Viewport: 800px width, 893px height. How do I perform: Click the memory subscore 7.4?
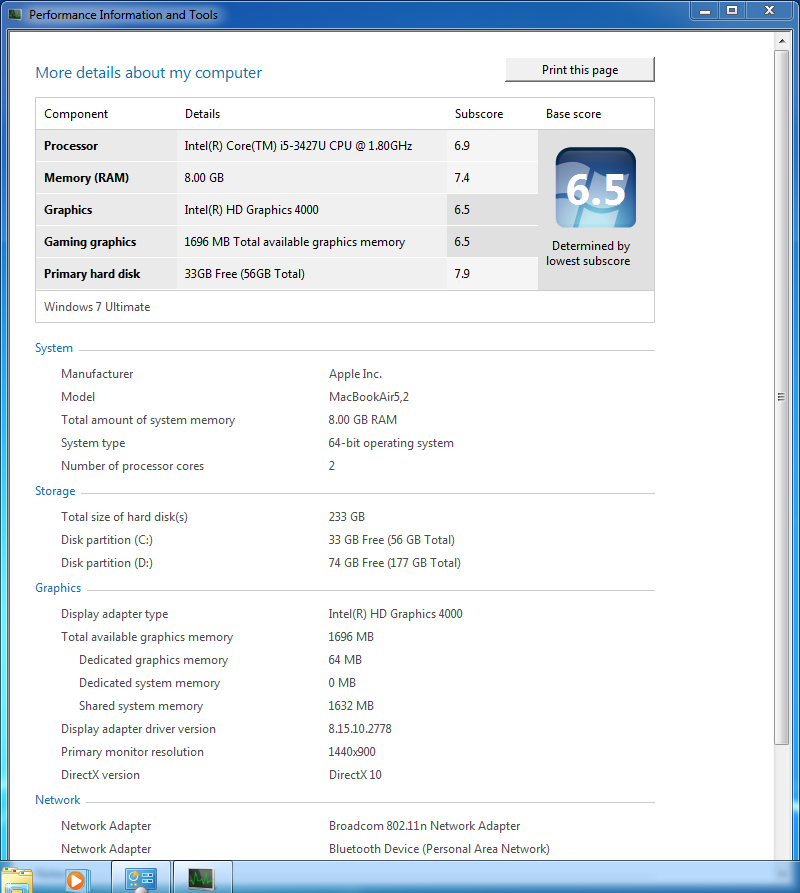point(462,178)
